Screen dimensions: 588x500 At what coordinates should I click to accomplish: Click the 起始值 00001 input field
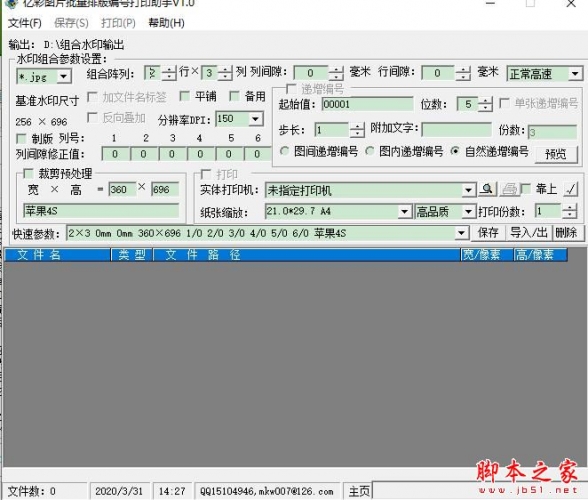click(x=367, y=104)
